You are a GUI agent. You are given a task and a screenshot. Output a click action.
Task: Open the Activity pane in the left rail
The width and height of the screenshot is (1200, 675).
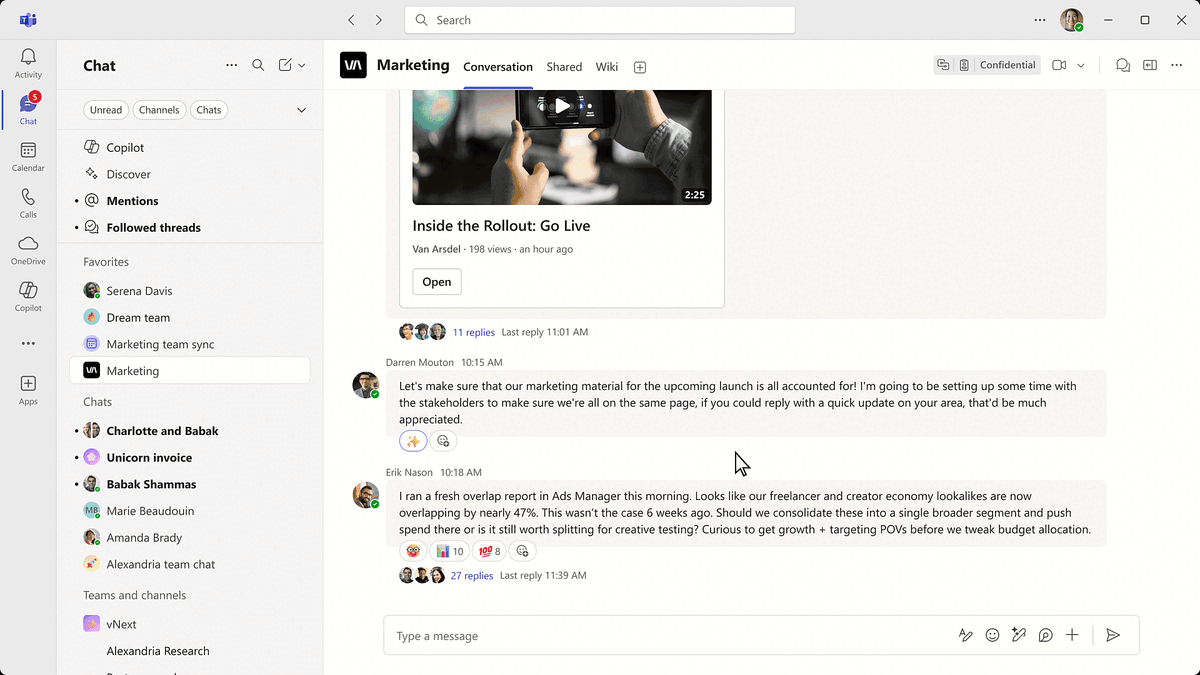27,62
